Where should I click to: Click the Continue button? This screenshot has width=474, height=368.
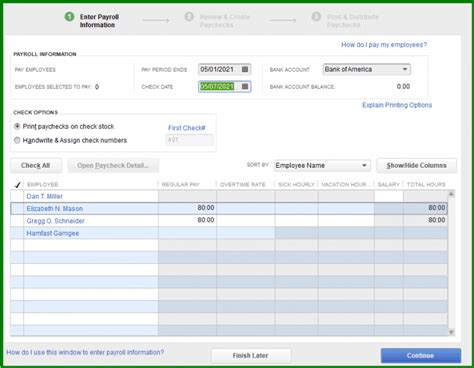click(421, 356)
